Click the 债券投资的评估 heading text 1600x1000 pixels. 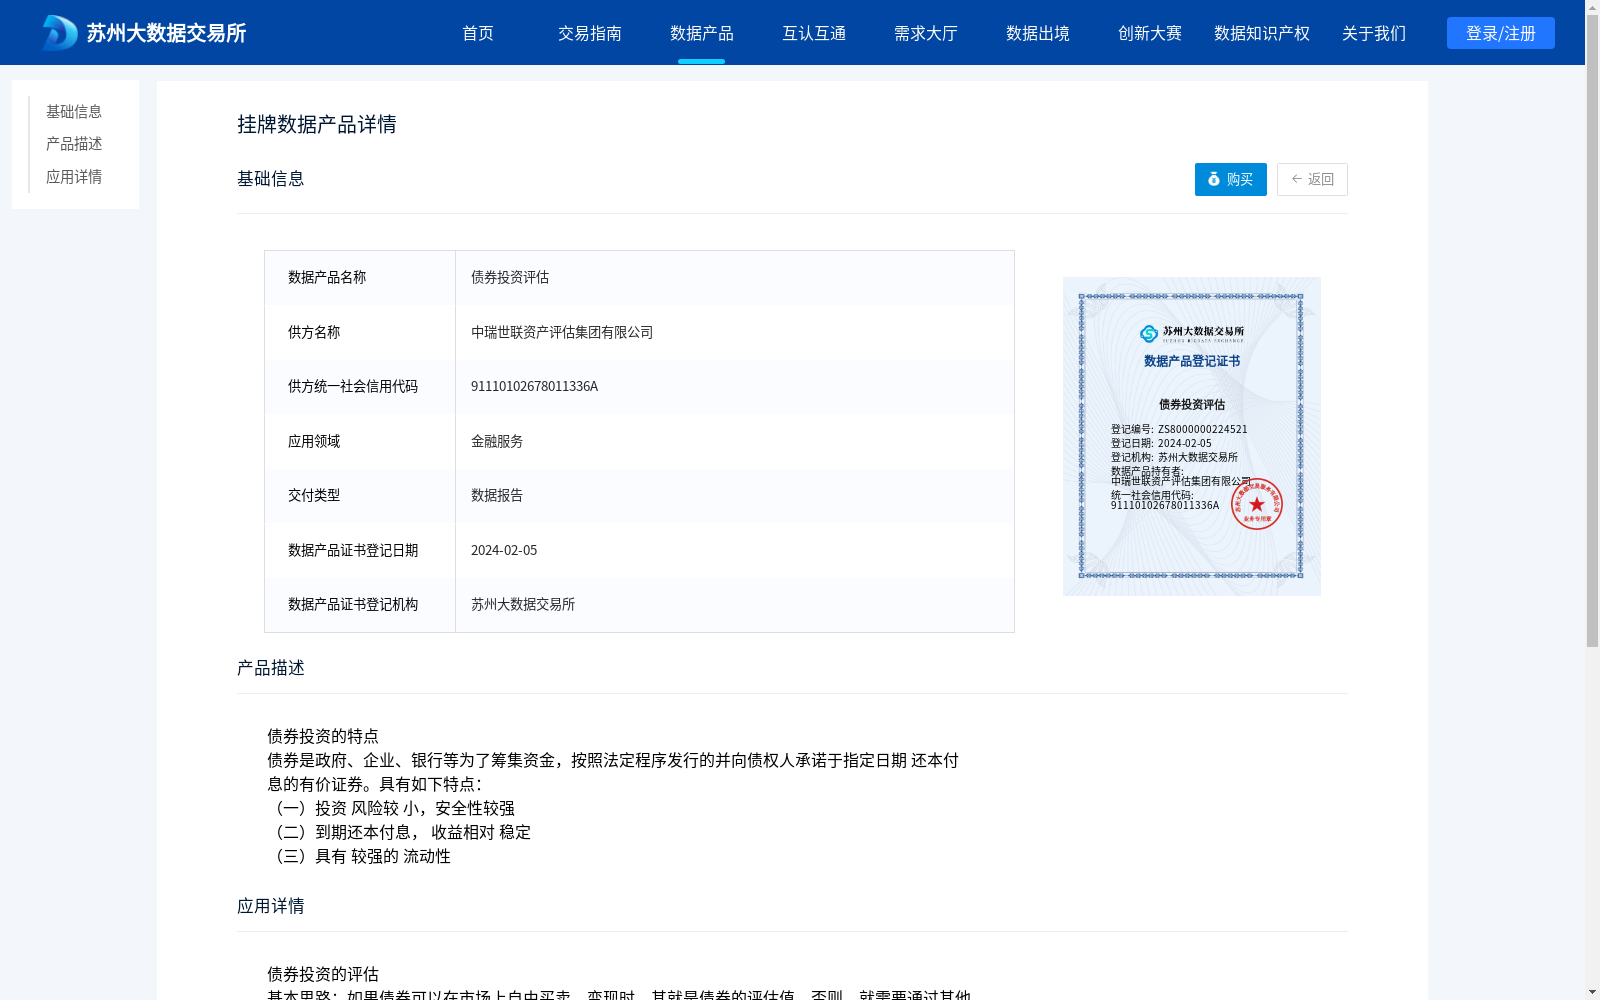pos(323,974)
